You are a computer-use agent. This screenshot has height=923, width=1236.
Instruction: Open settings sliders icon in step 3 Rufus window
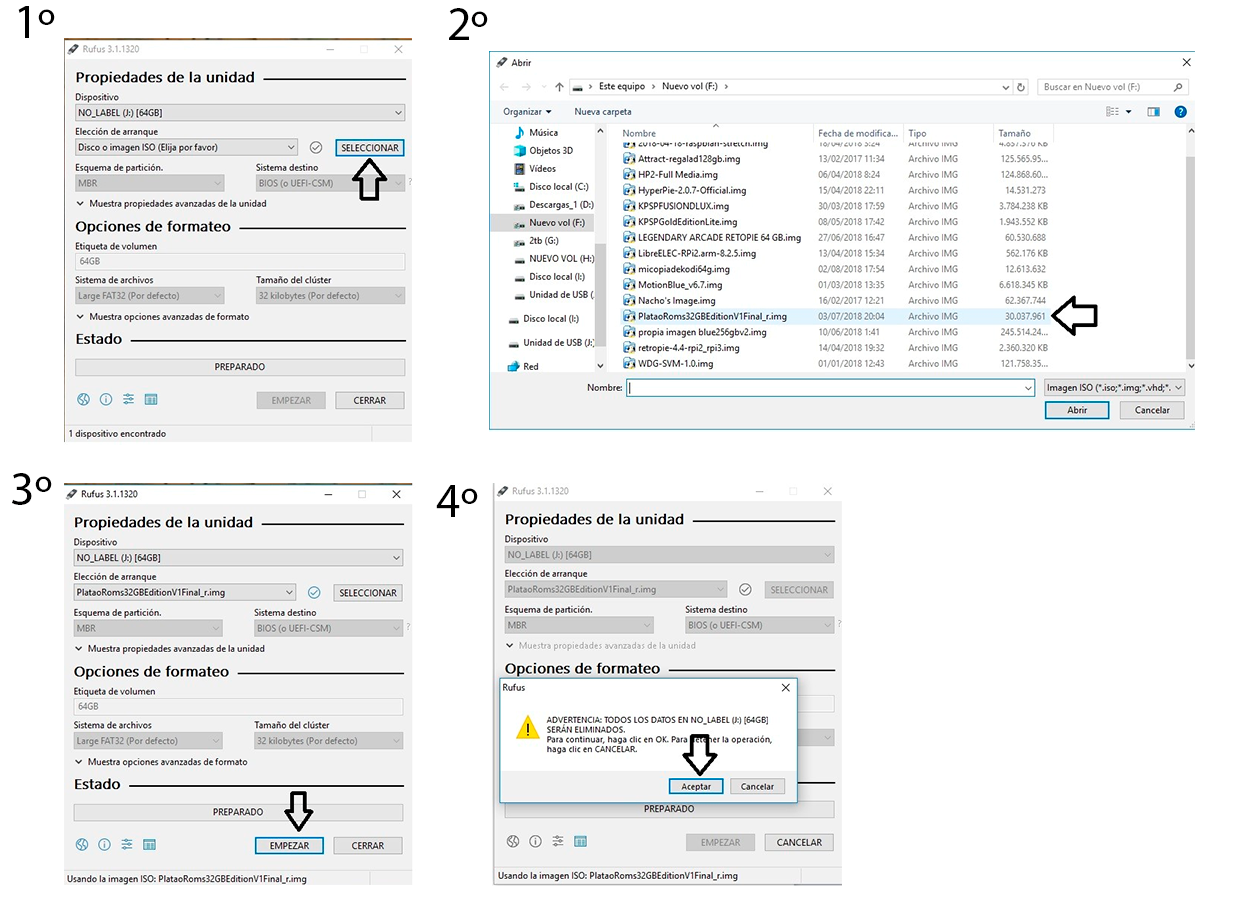click(127, 845)
